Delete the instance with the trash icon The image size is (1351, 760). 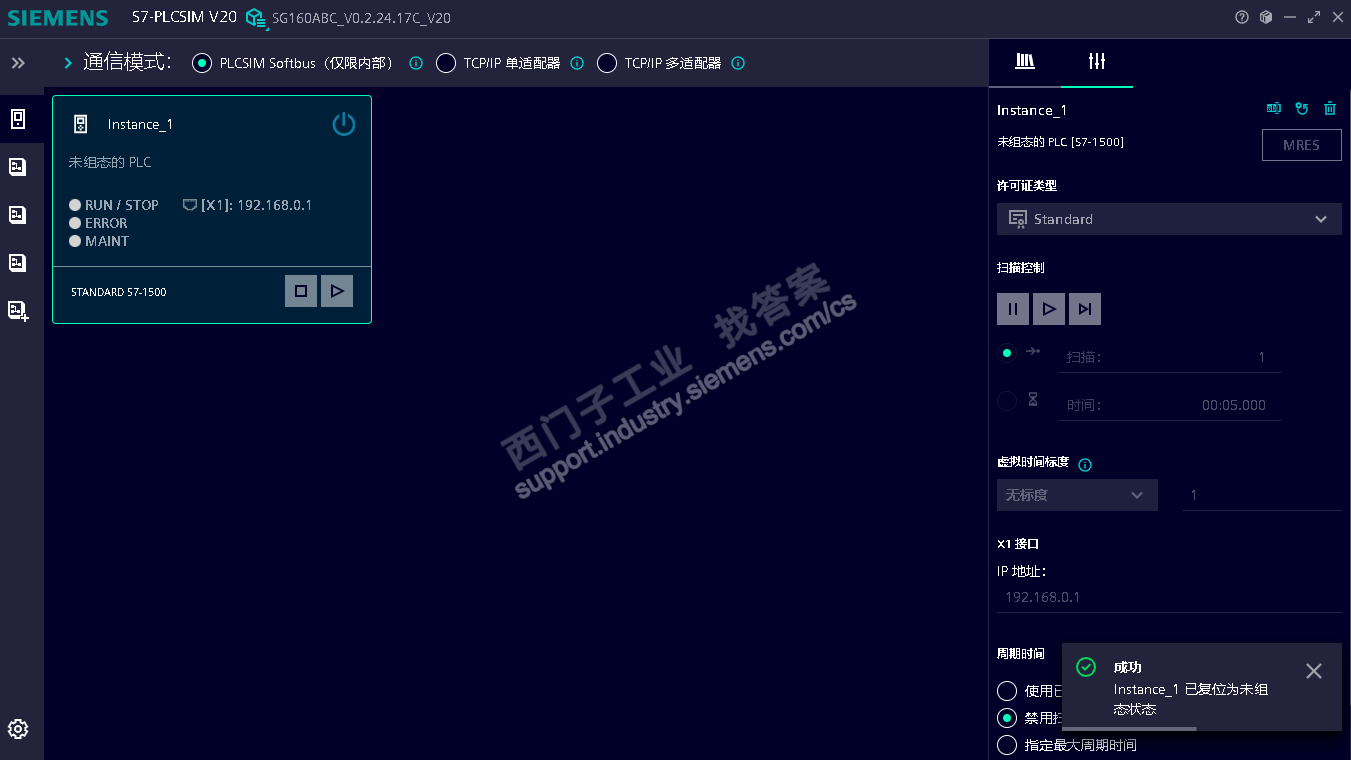[1330, 109]
